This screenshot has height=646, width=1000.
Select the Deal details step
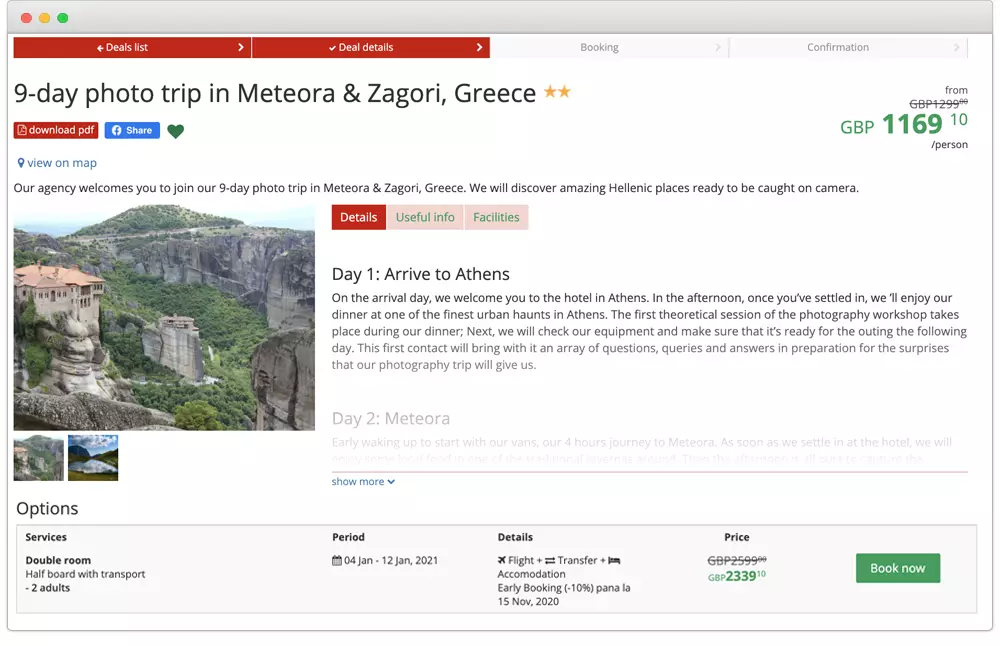(369, 47)
